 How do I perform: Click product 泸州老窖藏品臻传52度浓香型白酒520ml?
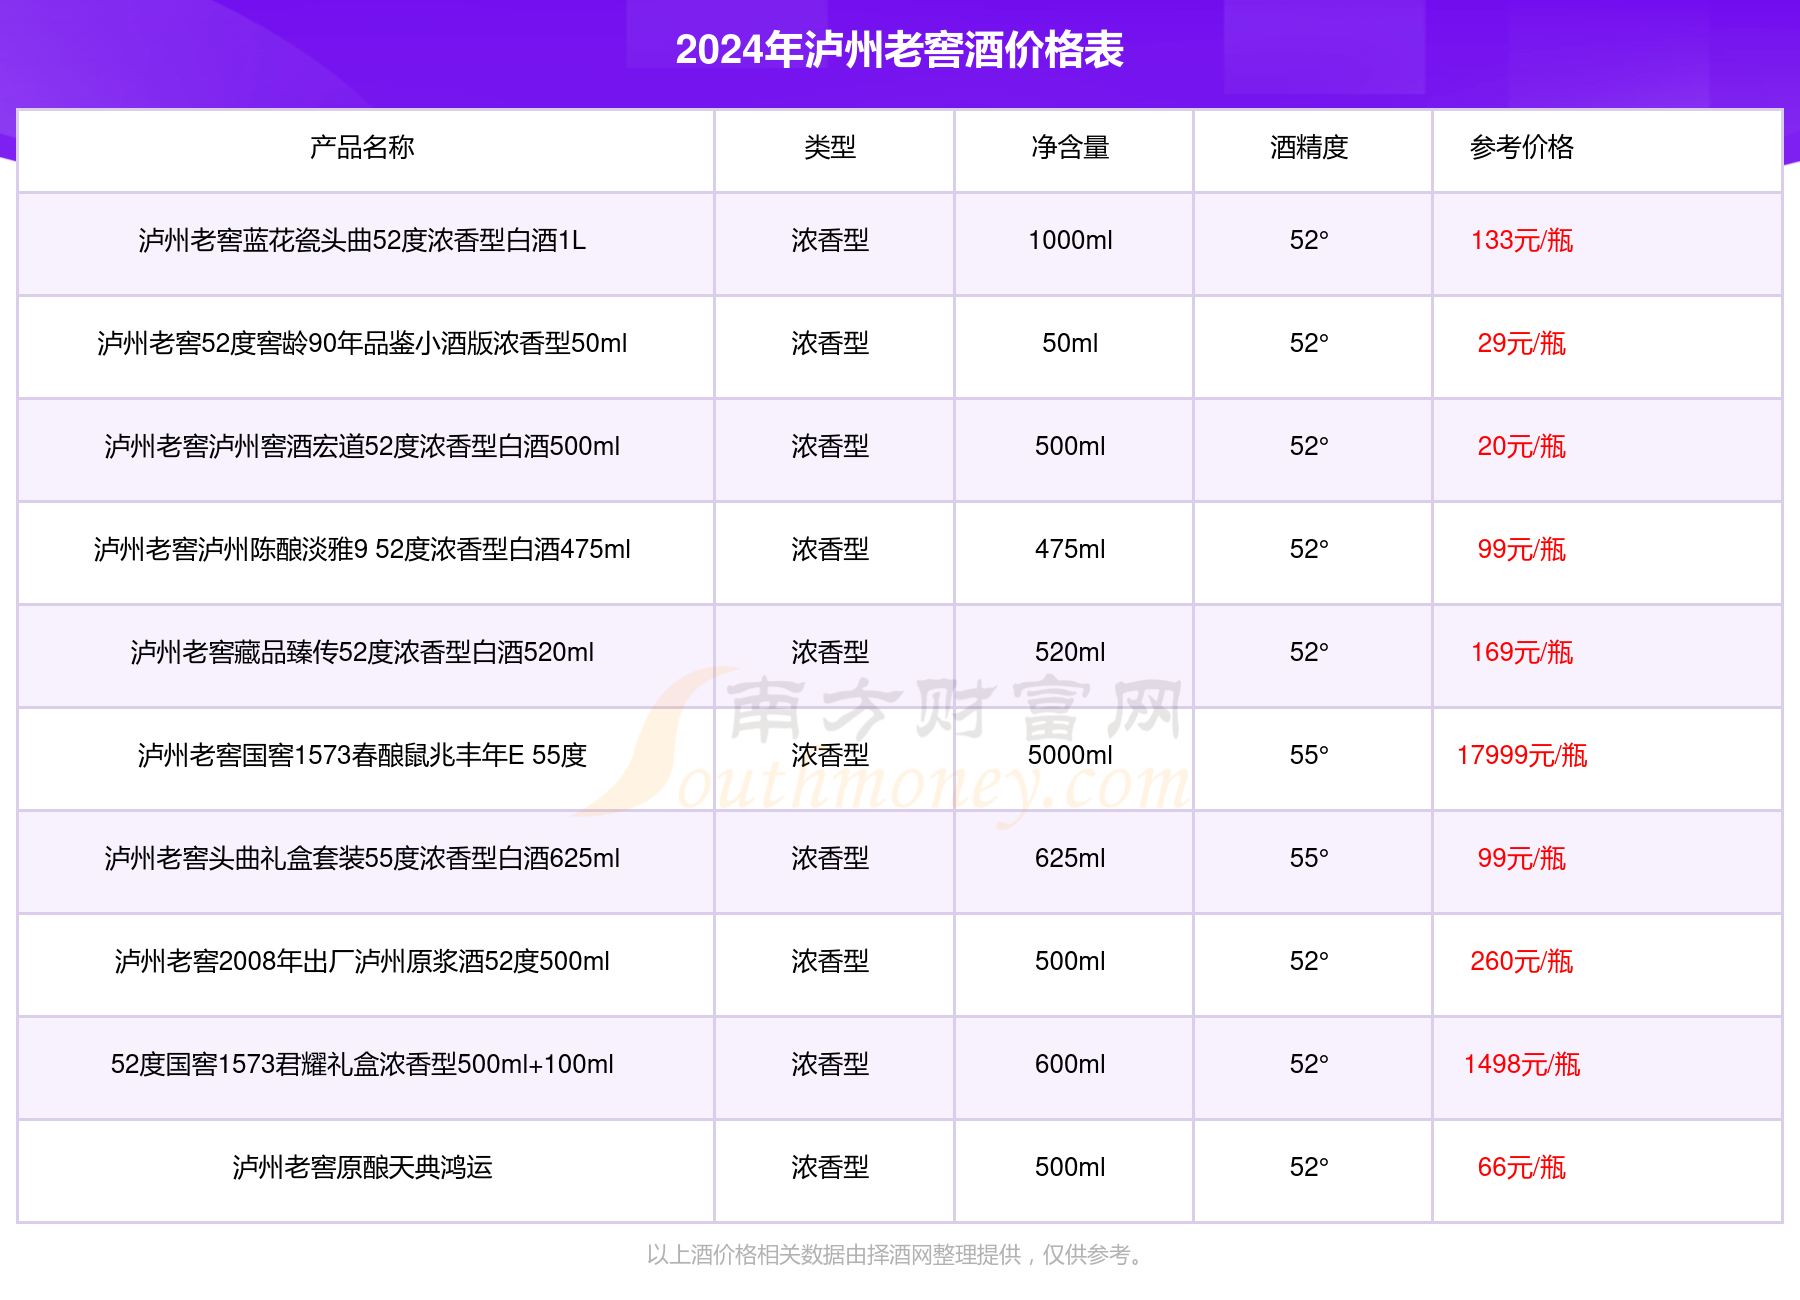click(362, 653)
